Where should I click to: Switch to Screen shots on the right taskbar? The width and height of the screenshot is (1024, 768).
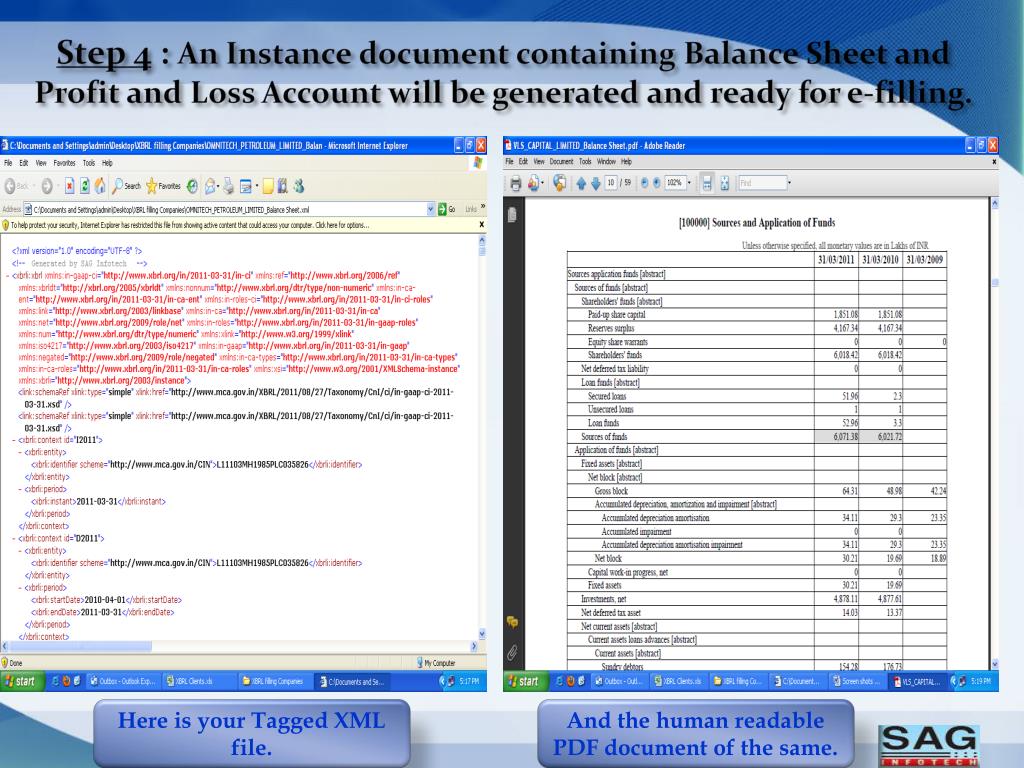(x=856, y=681)
